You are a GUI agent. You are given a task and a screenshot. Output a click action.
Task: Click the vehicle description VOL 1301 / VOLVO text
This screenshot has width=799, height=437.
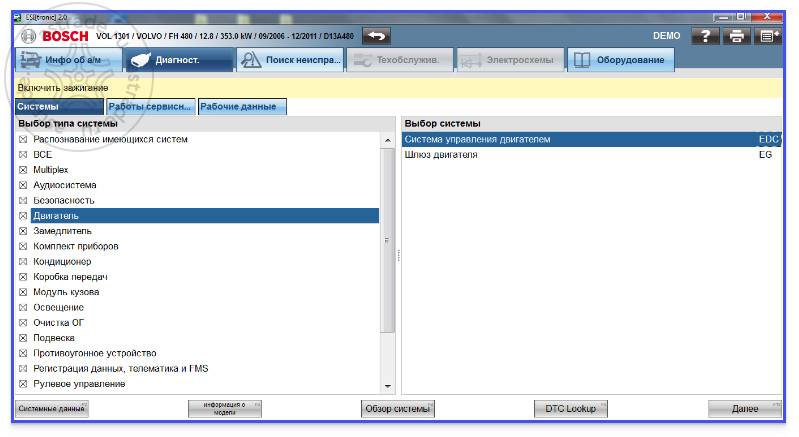pos(225,36)
